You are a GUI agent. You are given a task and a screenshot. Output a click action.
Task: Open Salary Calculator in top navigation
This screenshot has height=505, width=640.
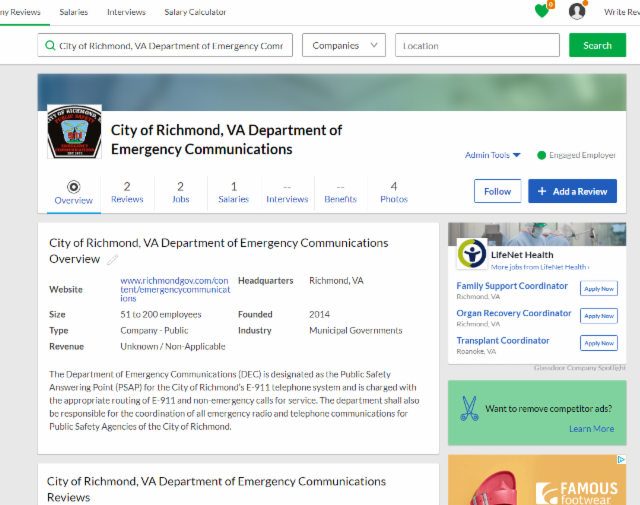[194, 12]
